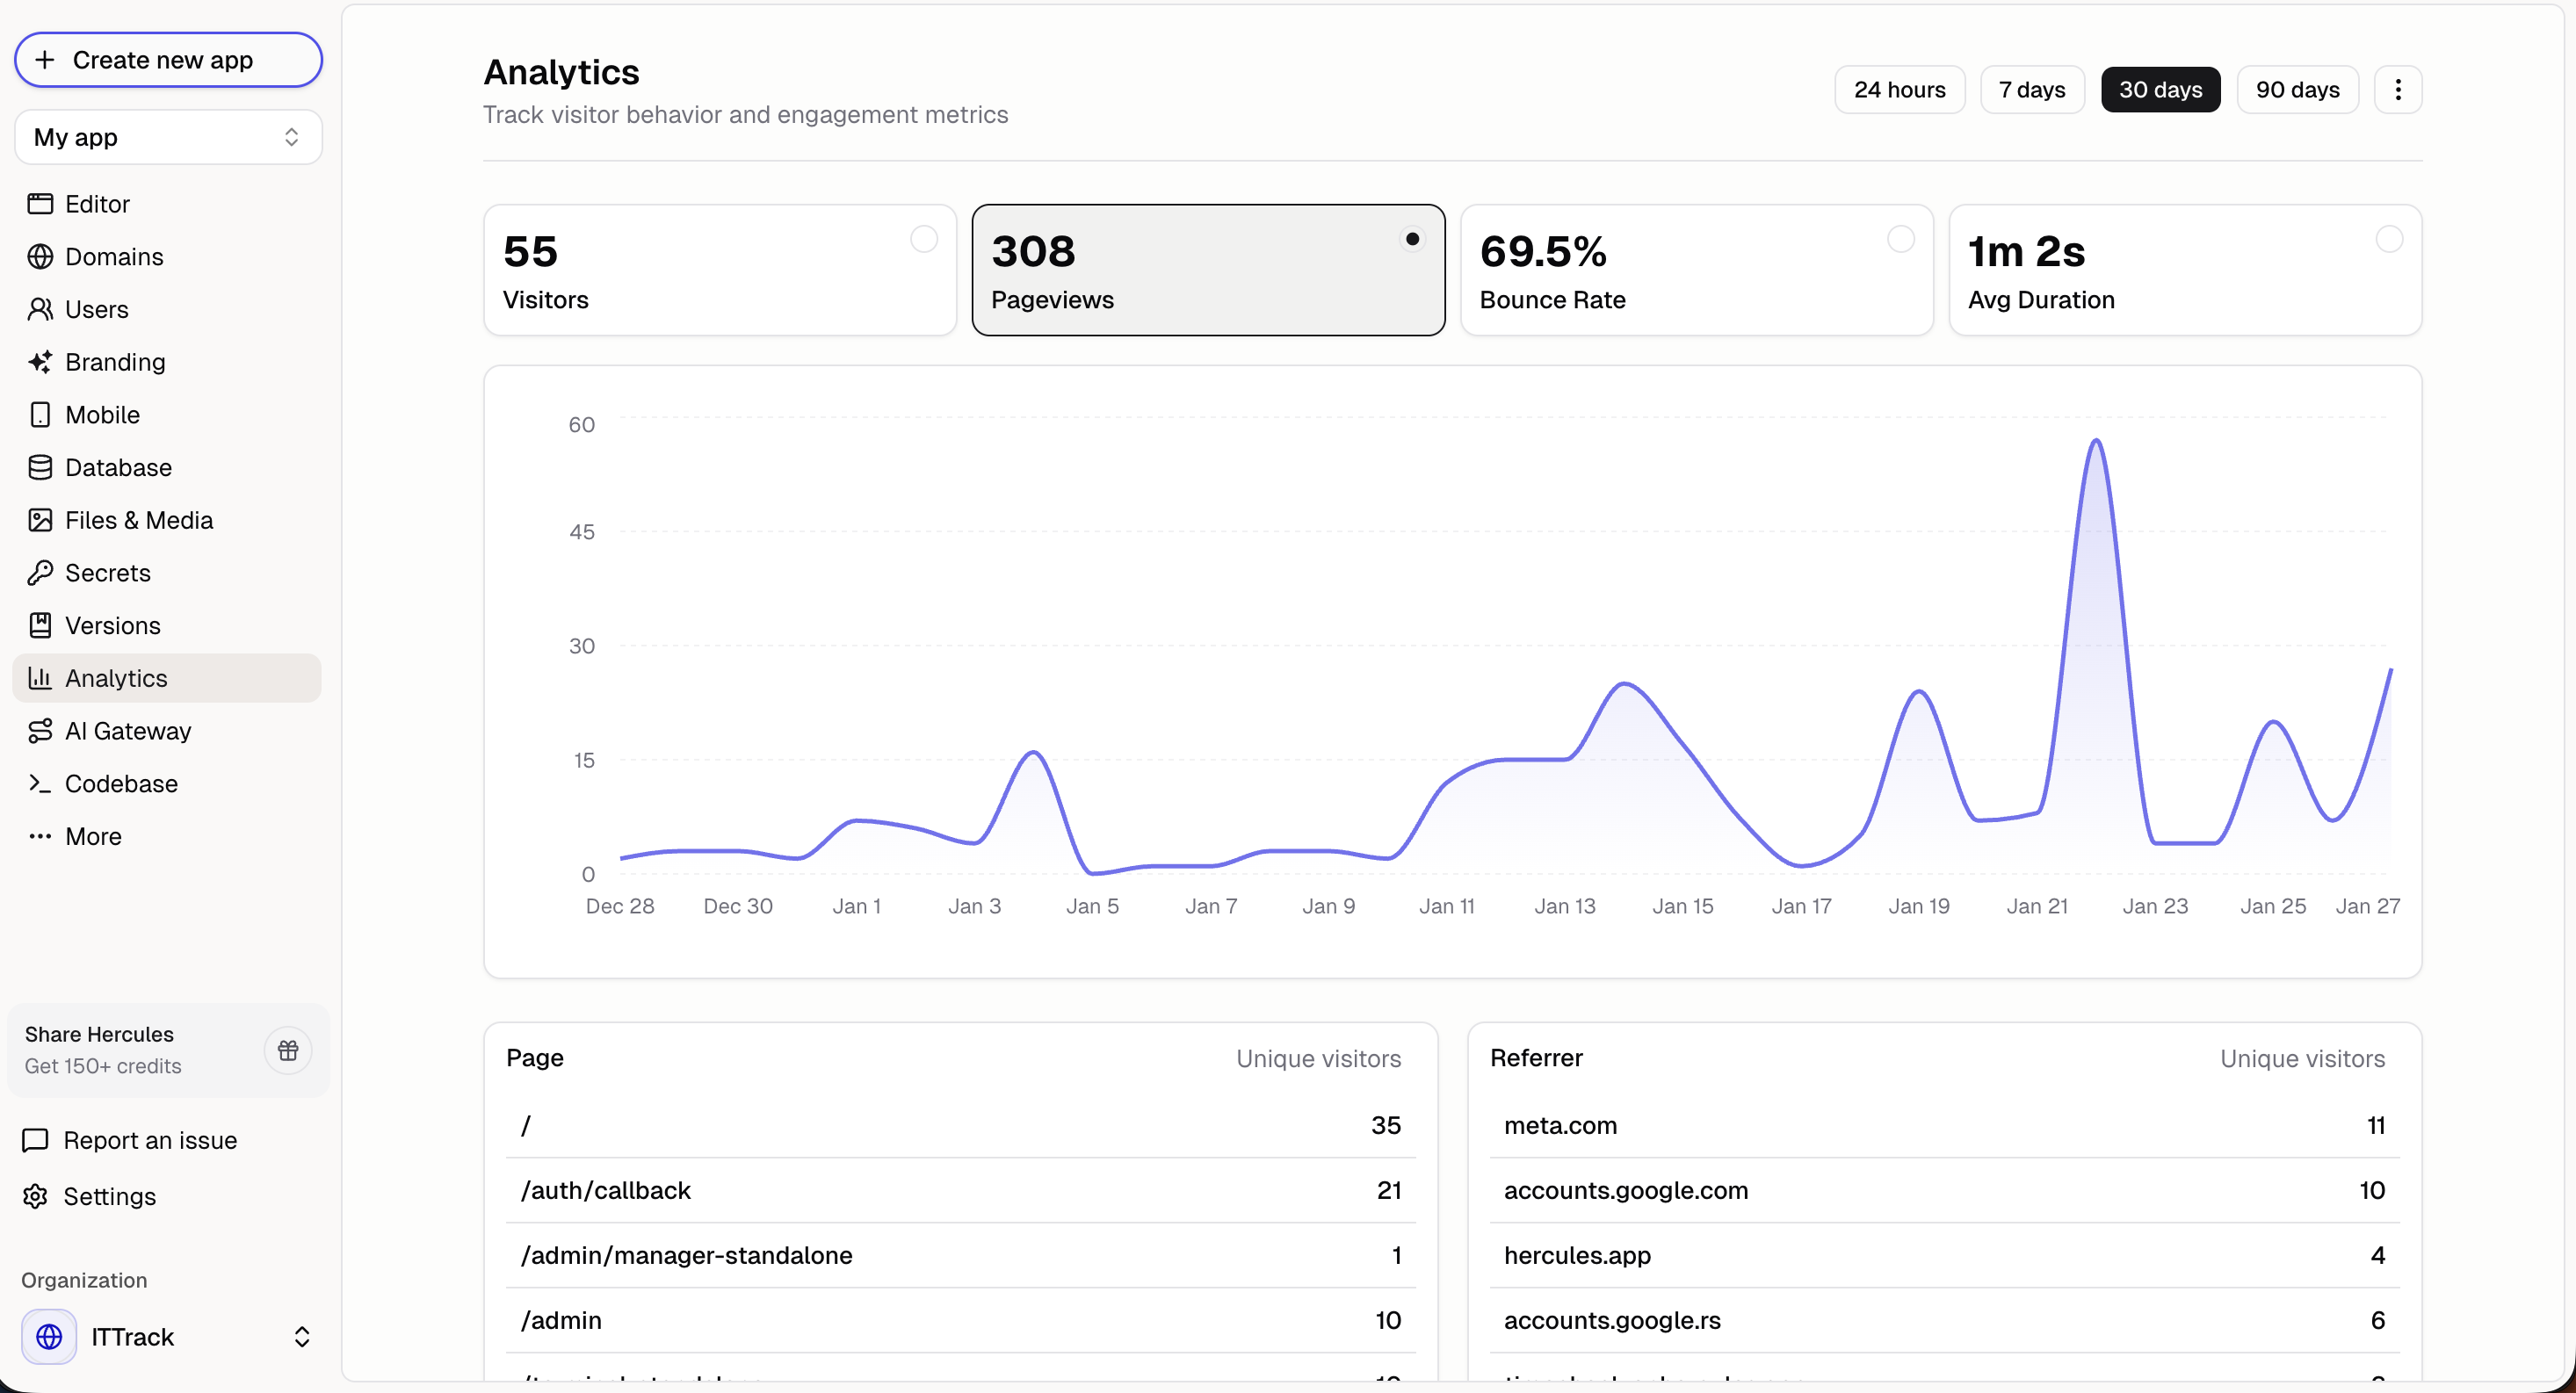Viewport: 2576px width, 1393px height.
Task: Click the hercules.app referrer row
Action: [1944, 1256]
